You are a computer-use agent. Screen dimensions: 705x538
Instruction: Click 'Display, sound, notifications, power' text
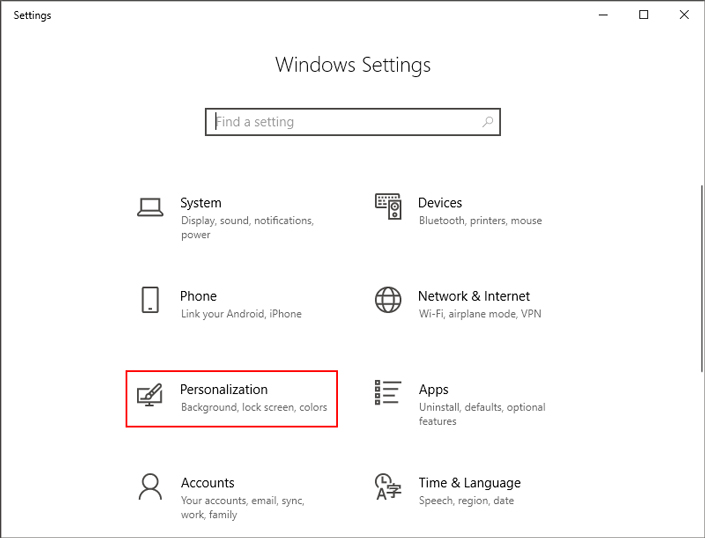coord(248,227)
